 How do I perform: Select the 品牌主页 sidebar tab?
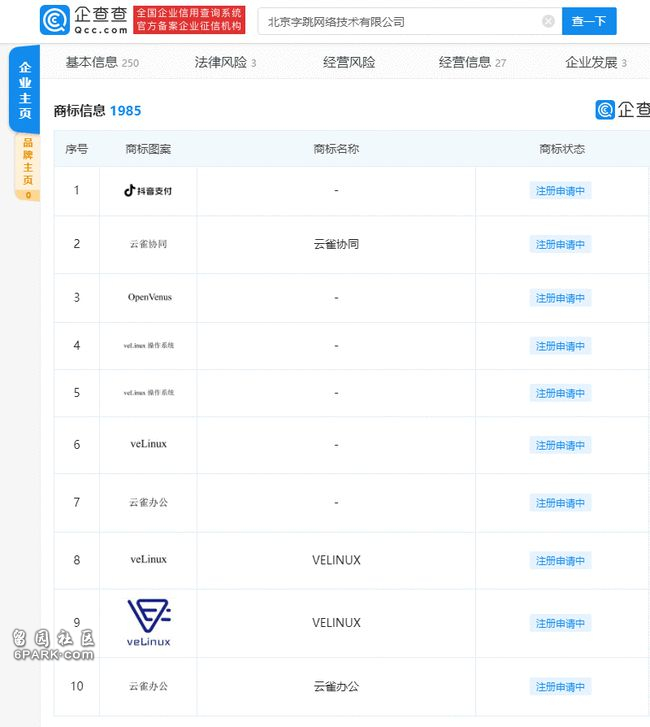click(27, 167)
